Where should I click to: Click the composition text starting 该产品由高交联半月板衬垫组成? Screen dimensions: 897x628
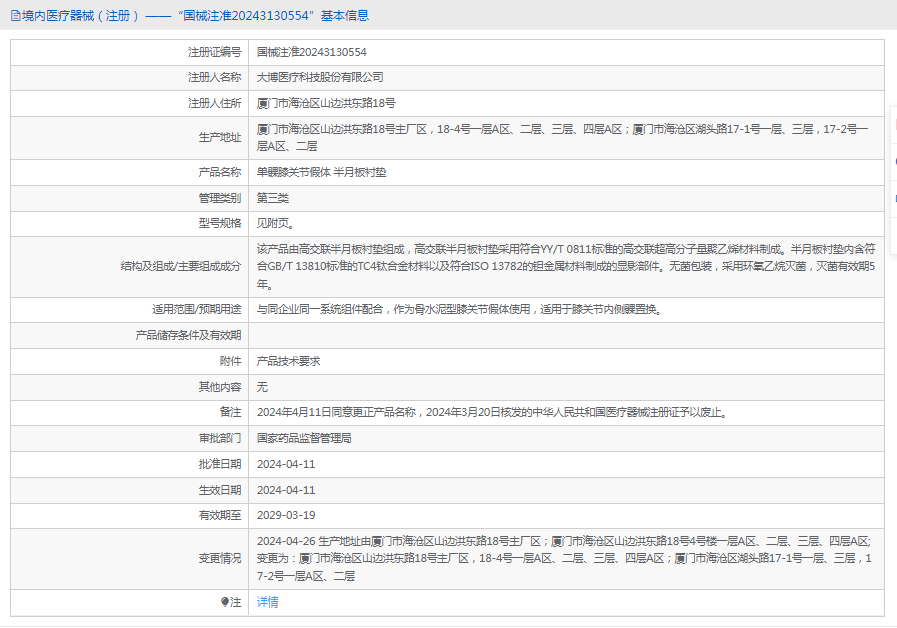coord(566,266)
